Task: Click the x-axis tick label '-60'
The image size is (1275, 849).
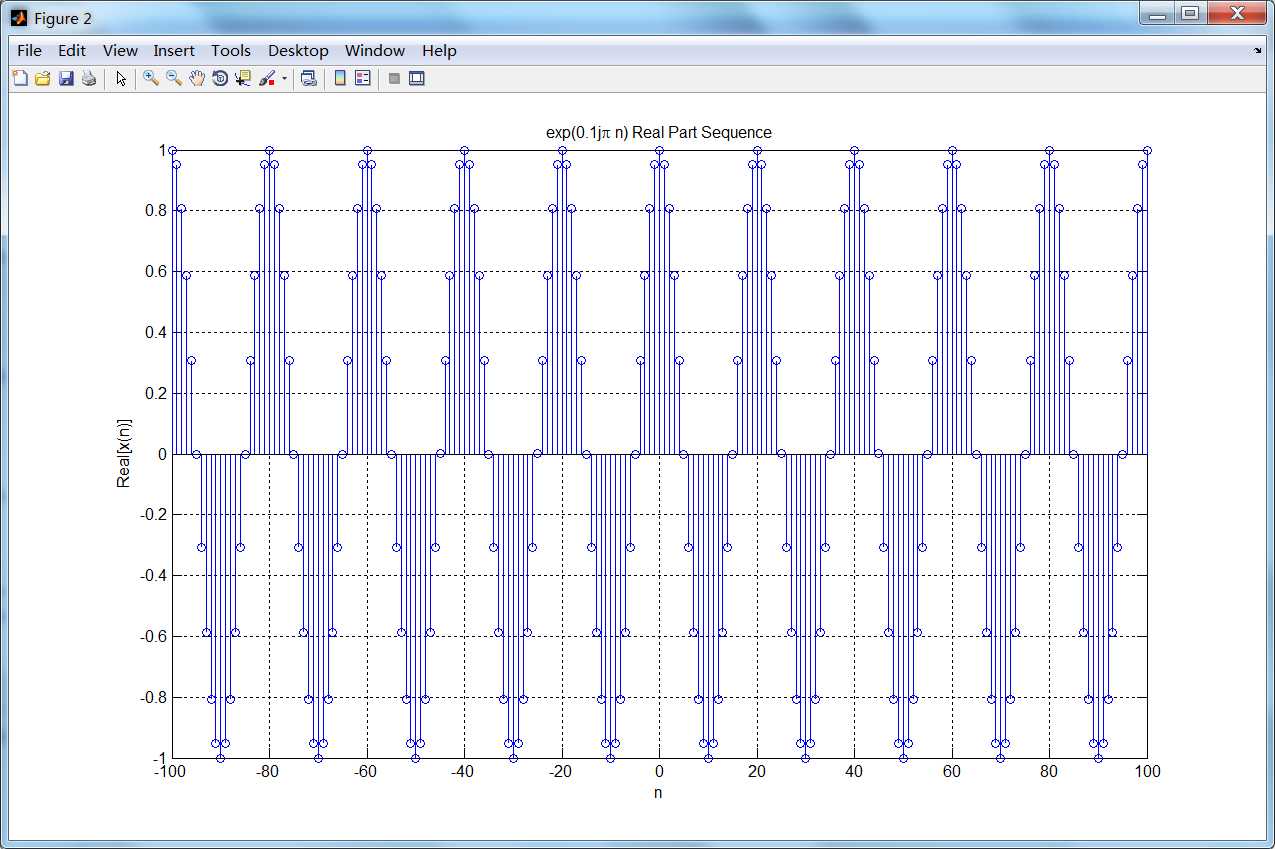Action: tap(365, 772)
